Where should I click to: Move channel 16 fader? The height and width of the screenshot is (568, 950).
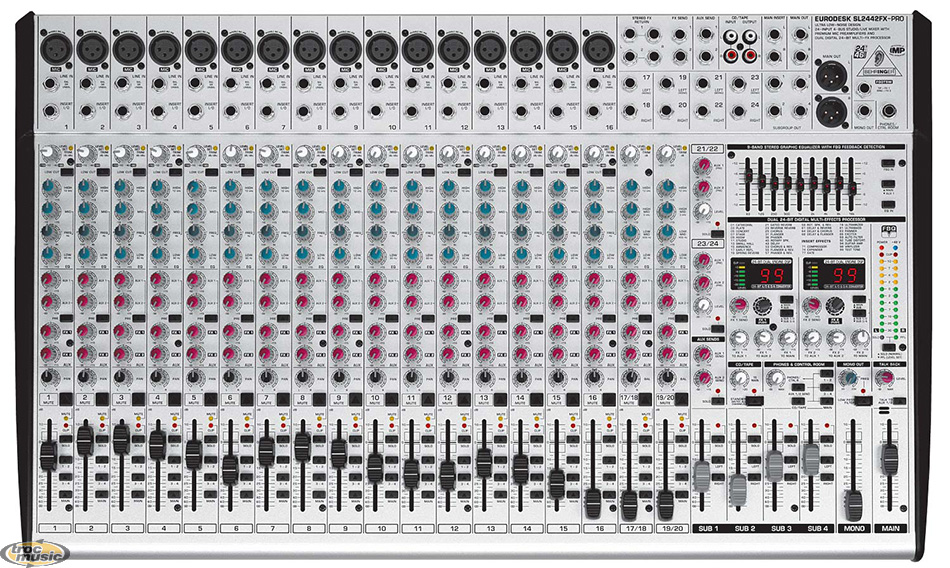[x=593, y=502]
